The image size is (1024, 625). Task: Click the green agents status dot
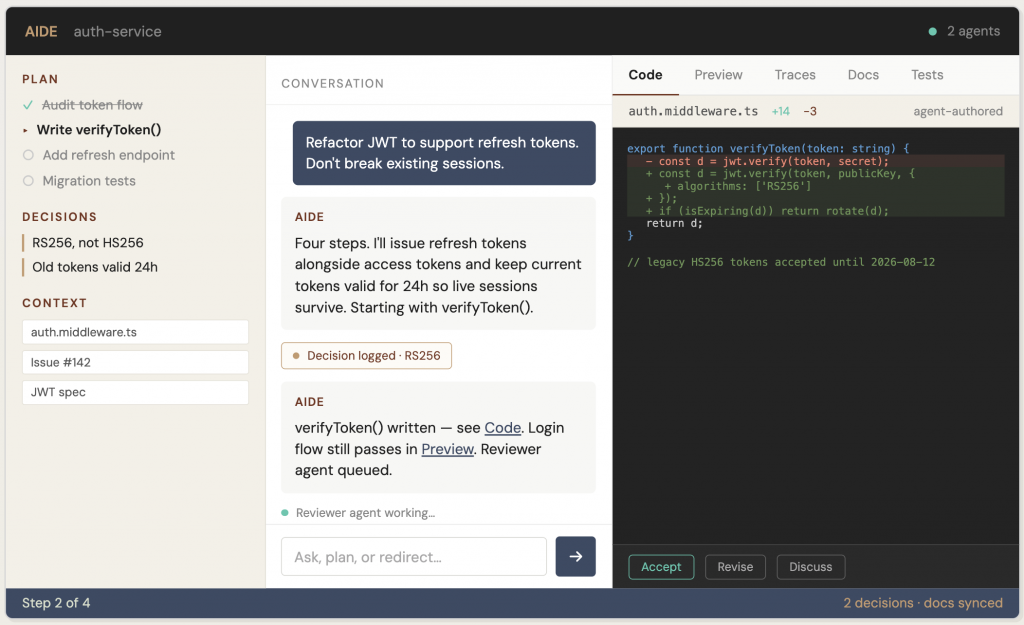coord(933,31)
